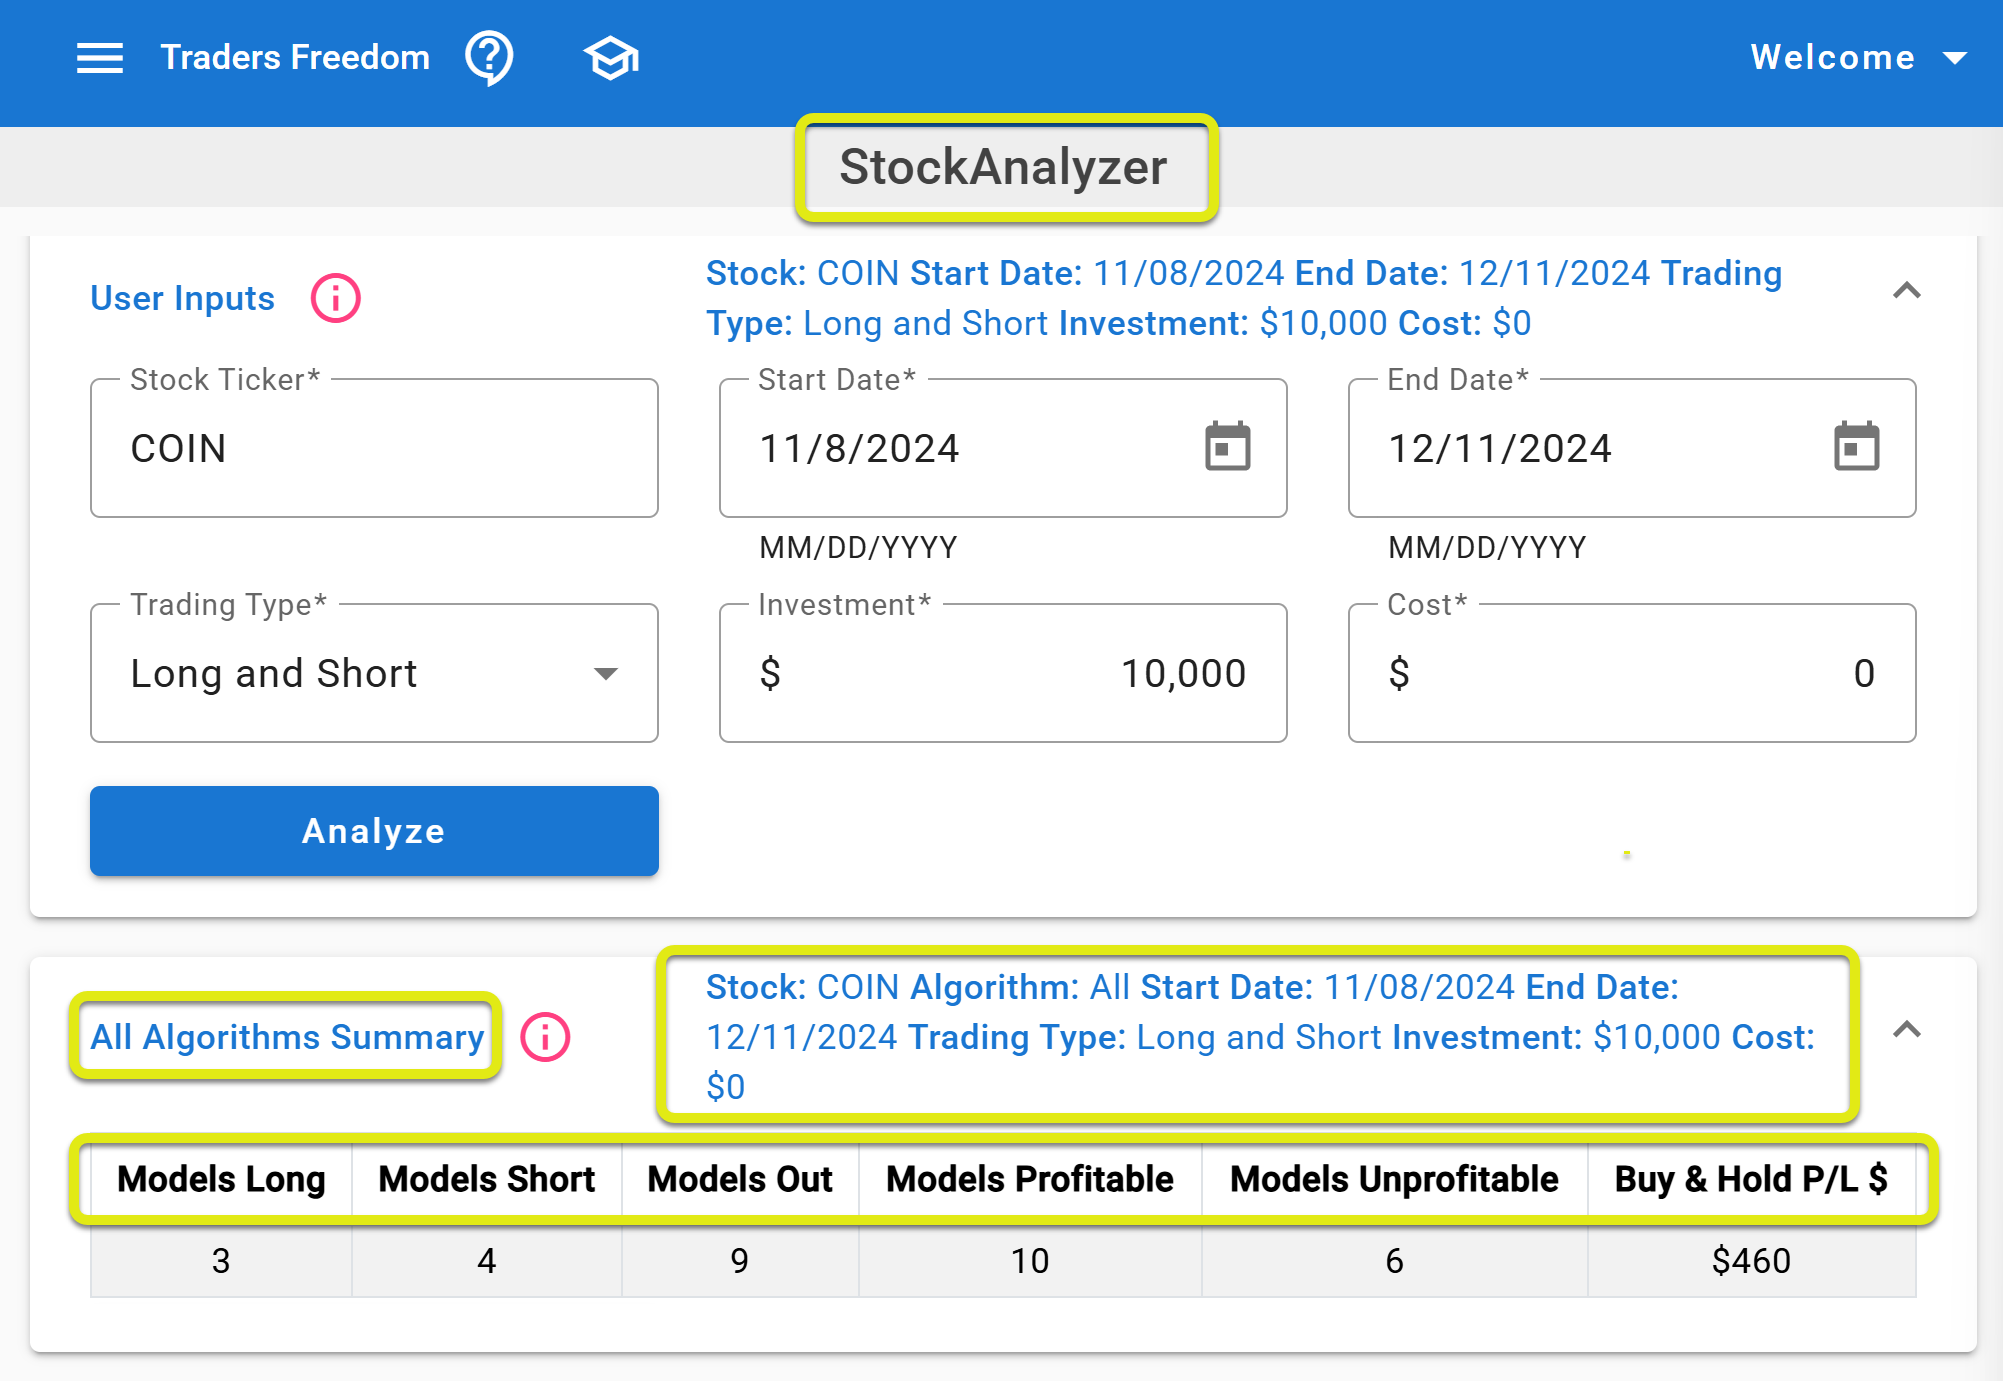Click the User Inputs info icon

click(x=335, y=298)
